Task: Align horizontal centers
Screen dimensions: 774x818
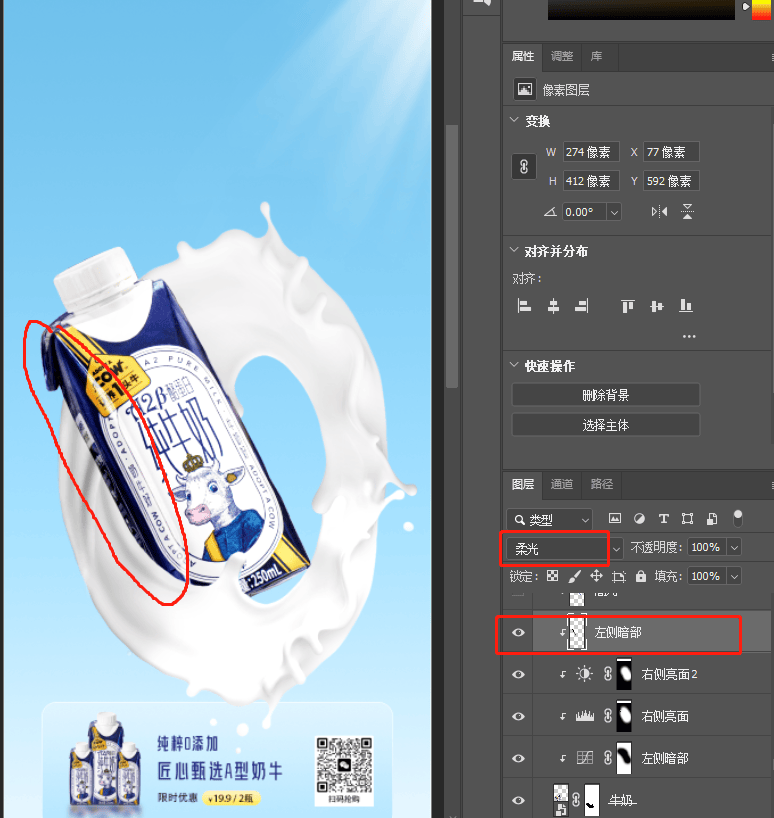Action: click(x=553, y=306)
